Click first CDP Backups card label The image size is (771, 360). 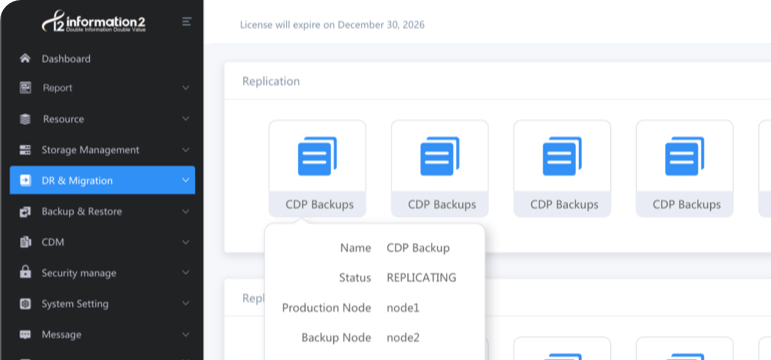320,205
